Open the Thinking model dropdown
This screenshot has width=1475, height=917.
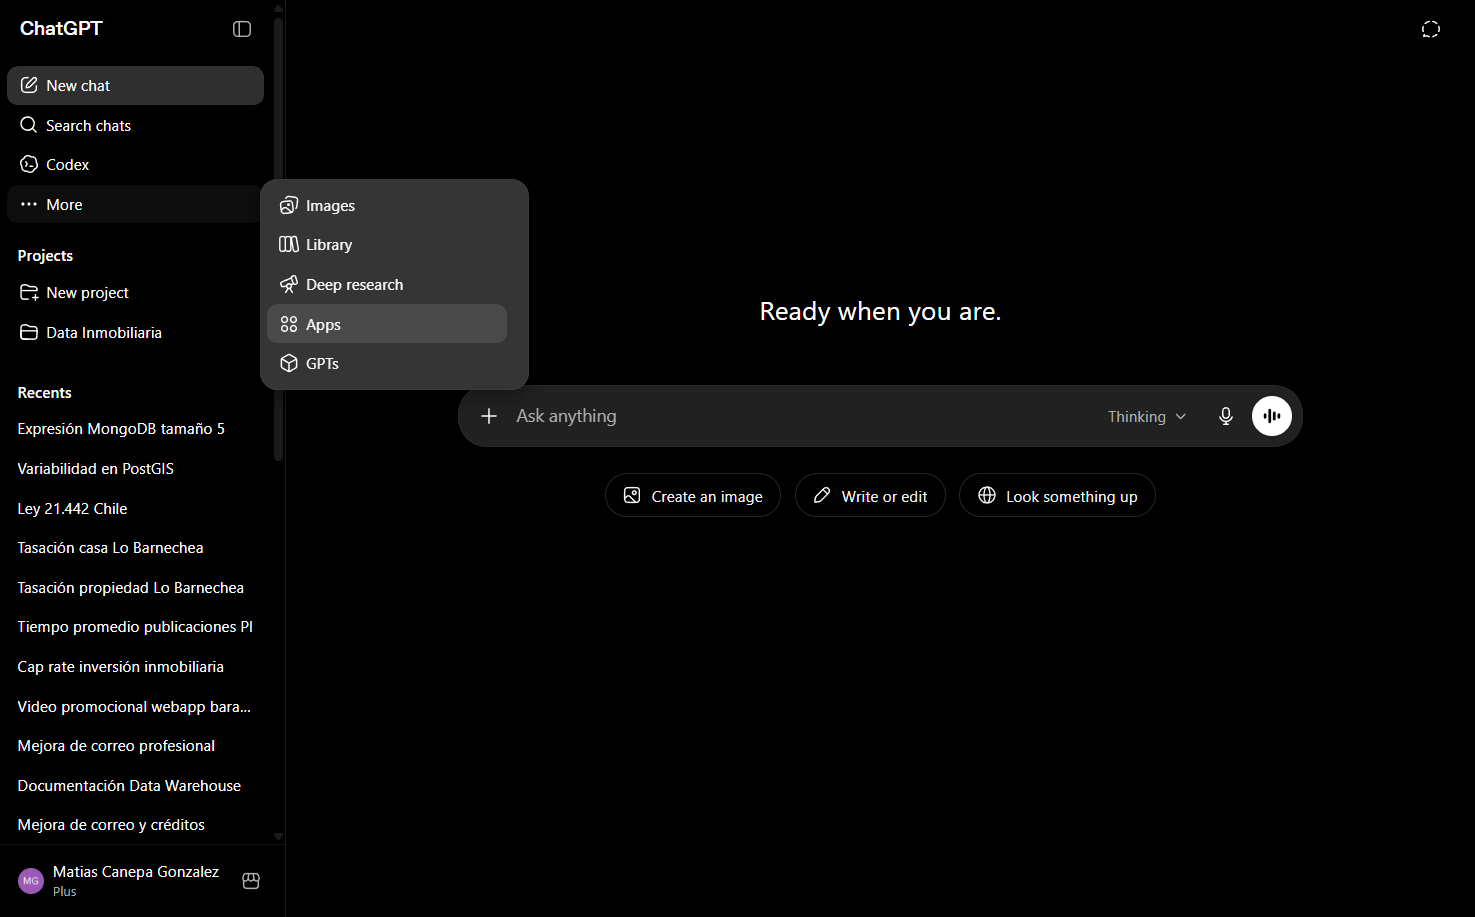tap(1147, 416)
